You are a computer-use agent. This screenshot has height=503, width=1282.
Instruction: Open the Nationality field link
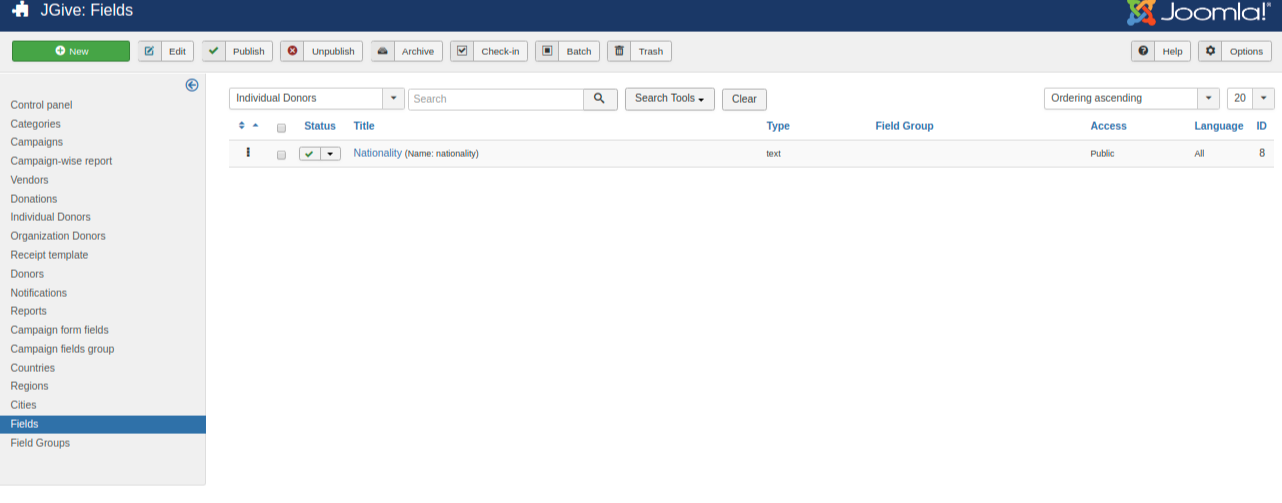[x=377, y=153]
